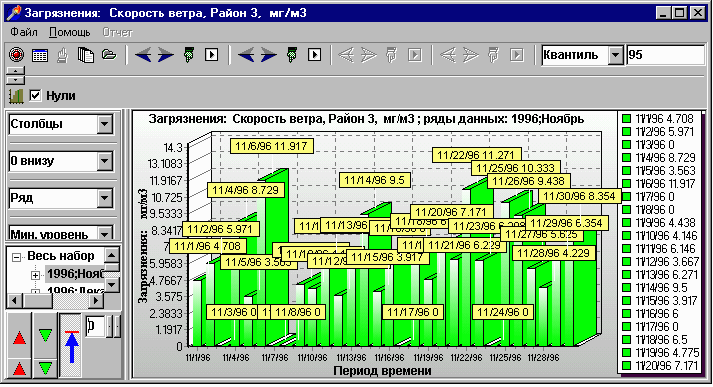Click the first blue left arrow
The height and width of the screenshot is (387, 713).
pyautogui.click(x=143, y=55)
